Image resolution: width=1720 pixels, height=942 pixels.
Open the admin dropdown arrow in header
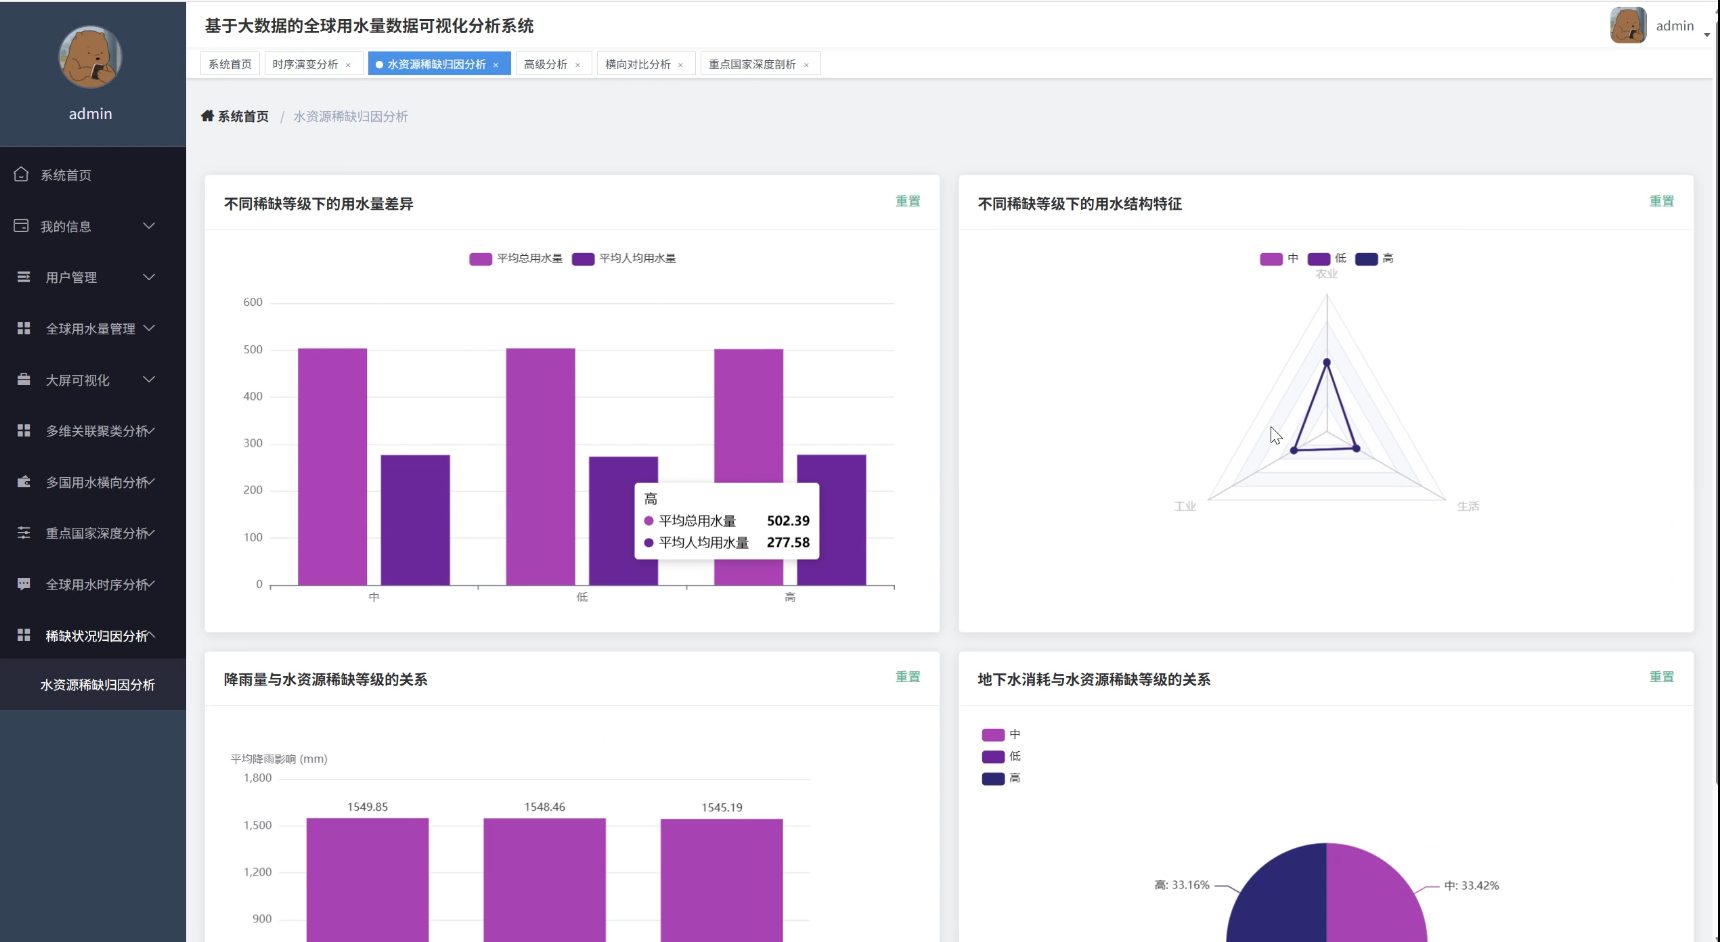coord(1707,34)
